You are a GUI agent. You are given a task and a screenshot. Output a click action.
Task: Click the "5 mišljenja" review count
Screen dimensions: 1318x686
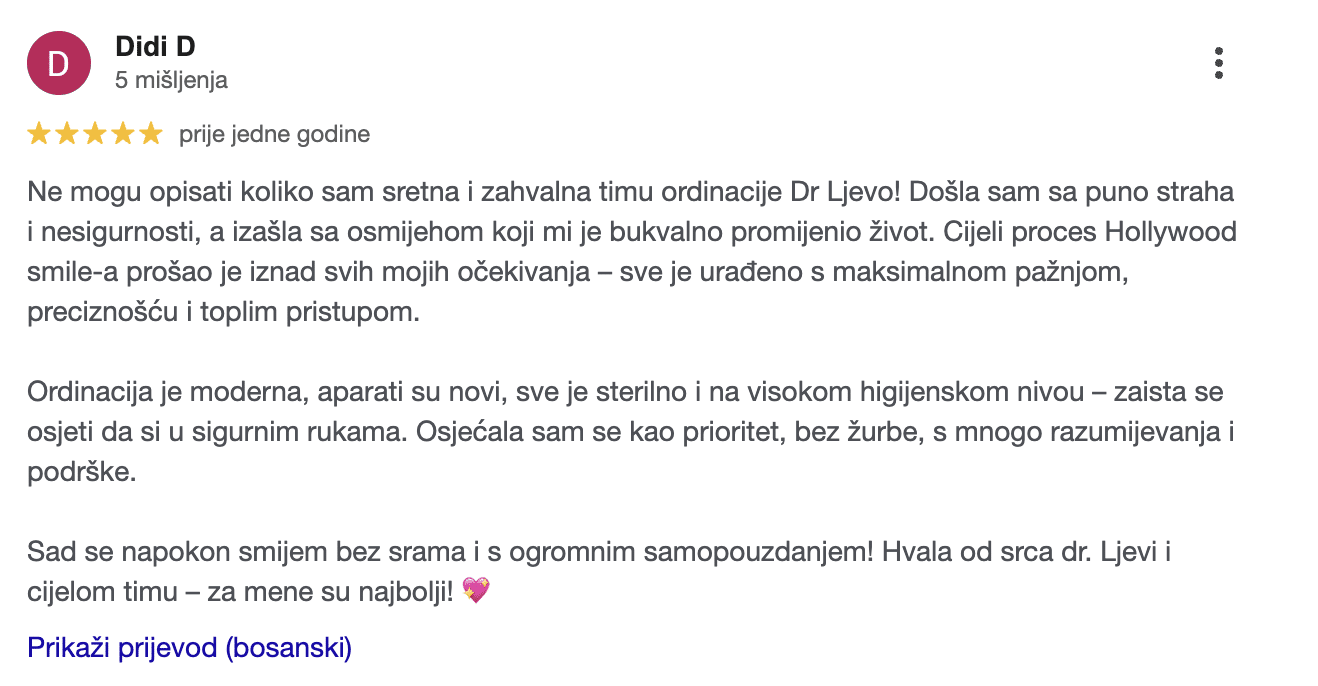(171, 80)
